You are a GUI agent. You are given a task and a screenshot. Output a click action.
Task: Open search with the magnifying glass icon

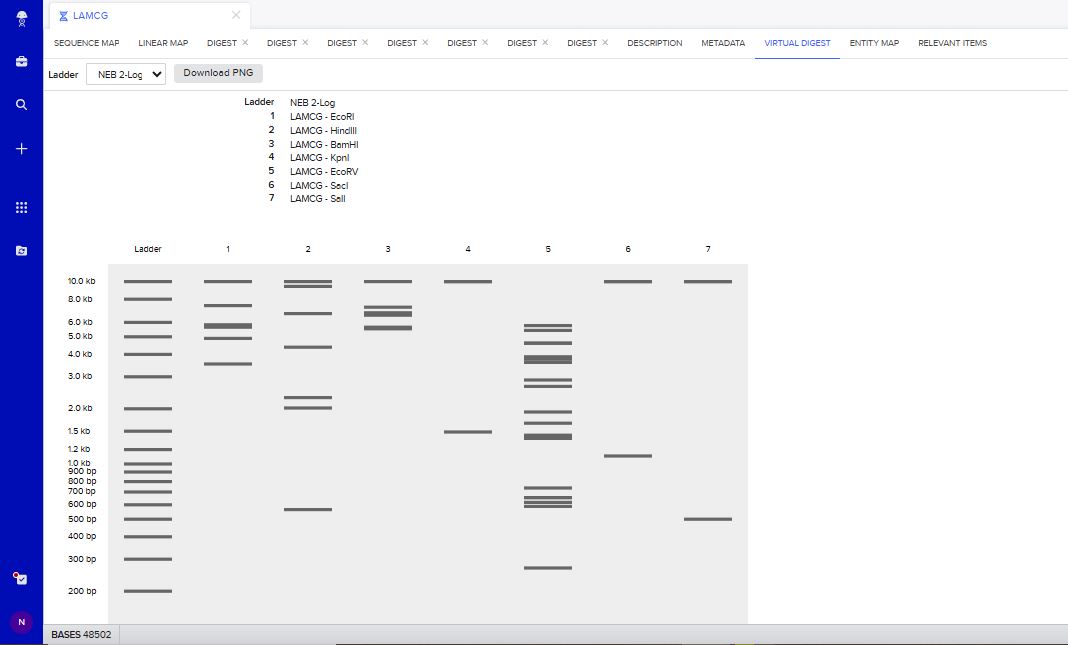coord(22,104)
